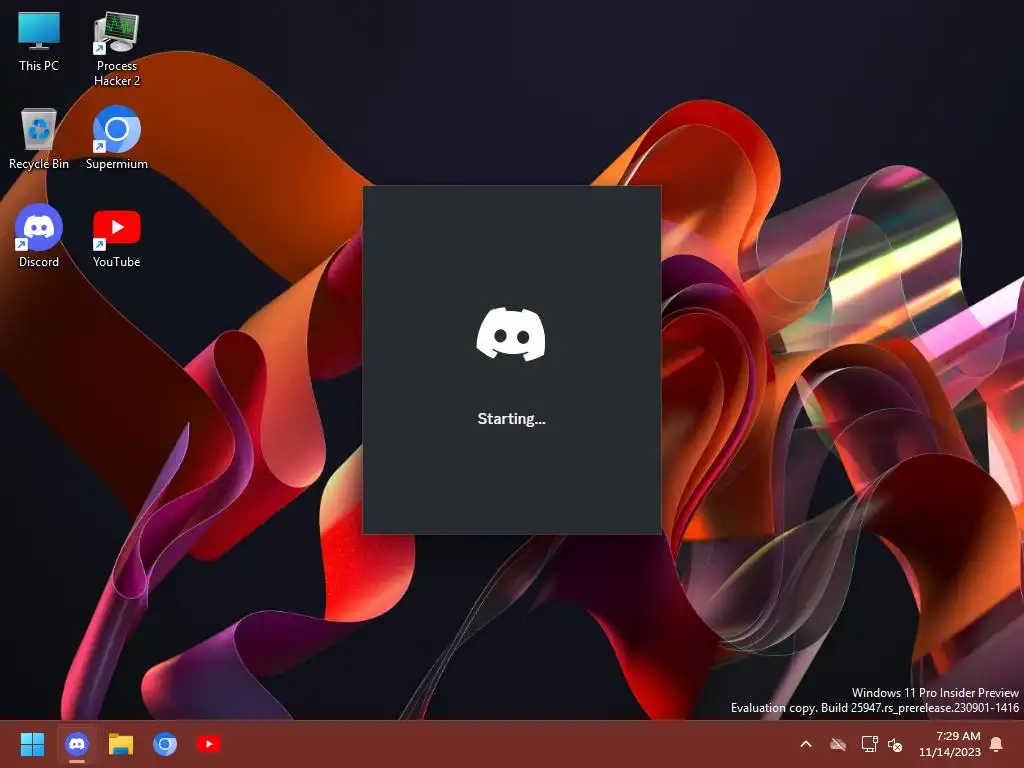This screenshot has height=768, width=1024.
Task: Show hidden system tray icons
Action: tap(806, 744)
